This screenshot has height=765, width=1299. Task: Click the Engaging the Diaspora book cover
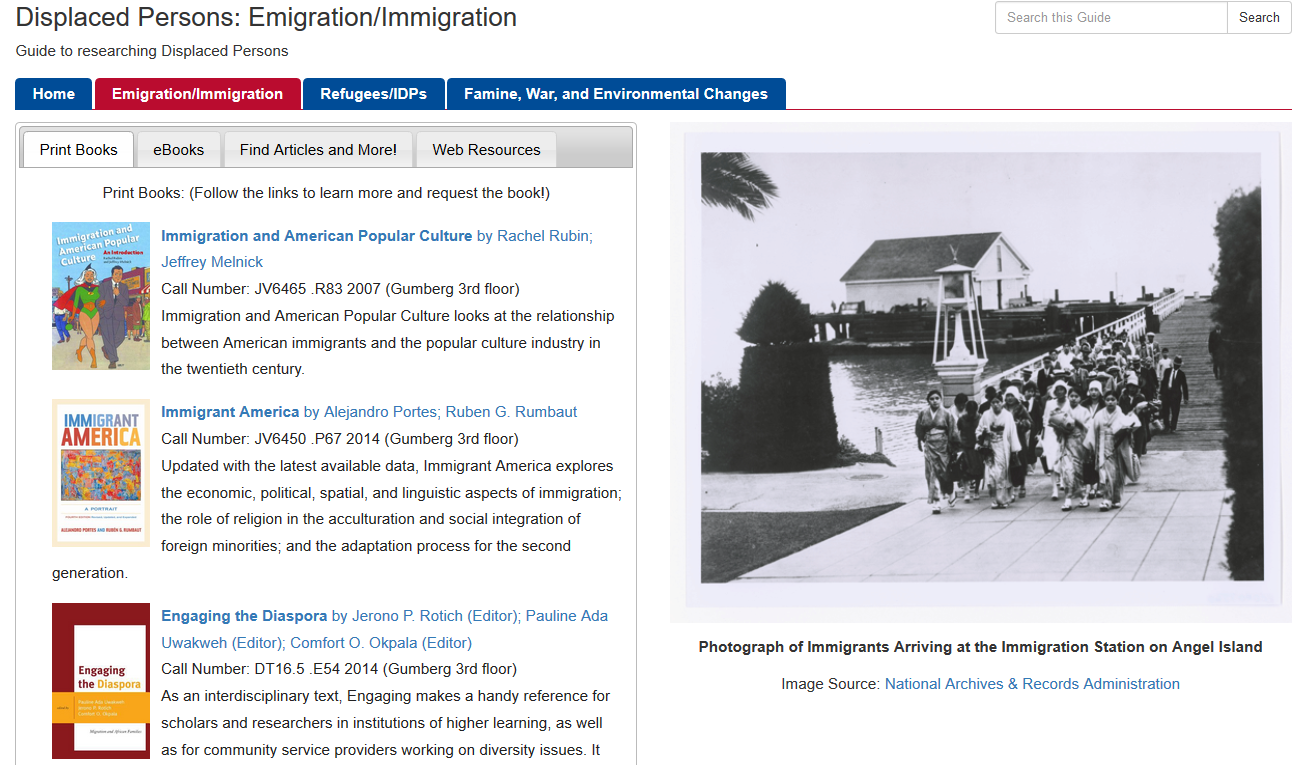pos(101,681)
